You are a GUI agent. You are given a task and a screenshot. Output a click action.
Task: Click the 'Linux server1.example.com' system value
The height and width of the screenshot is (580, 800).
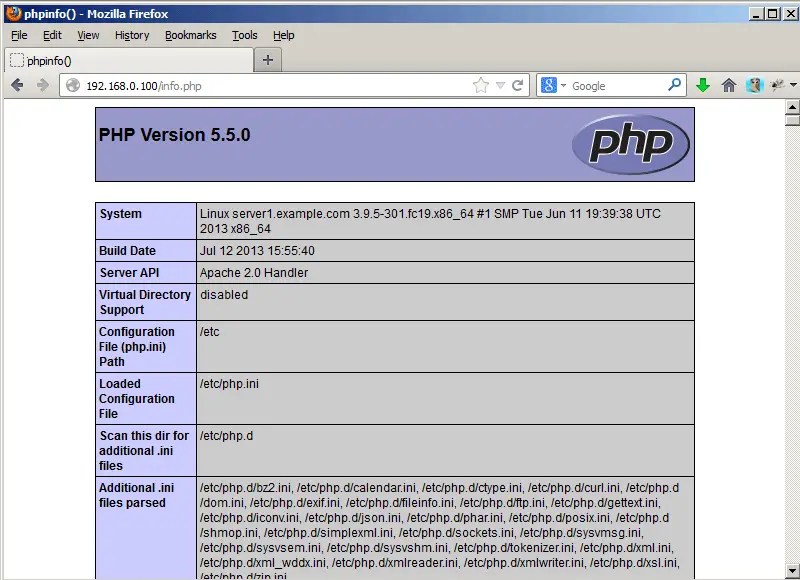(430, 221)
